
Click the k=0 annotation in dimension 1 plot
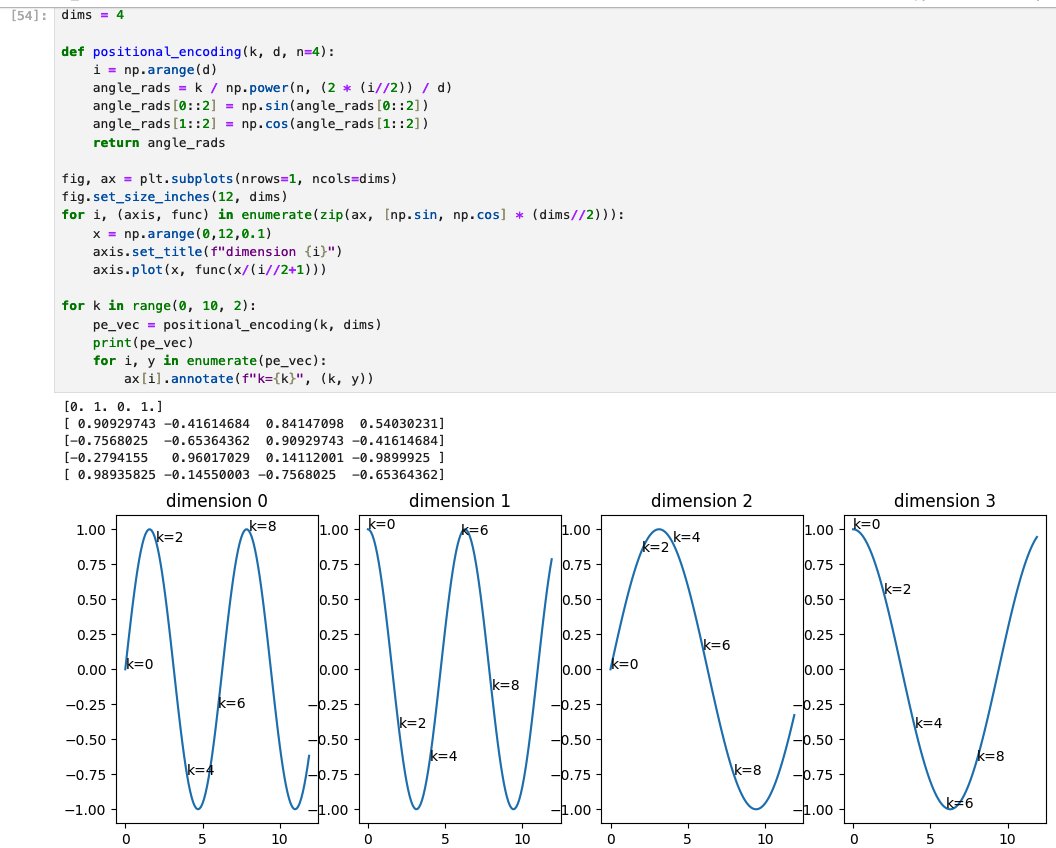pos(382,524)
